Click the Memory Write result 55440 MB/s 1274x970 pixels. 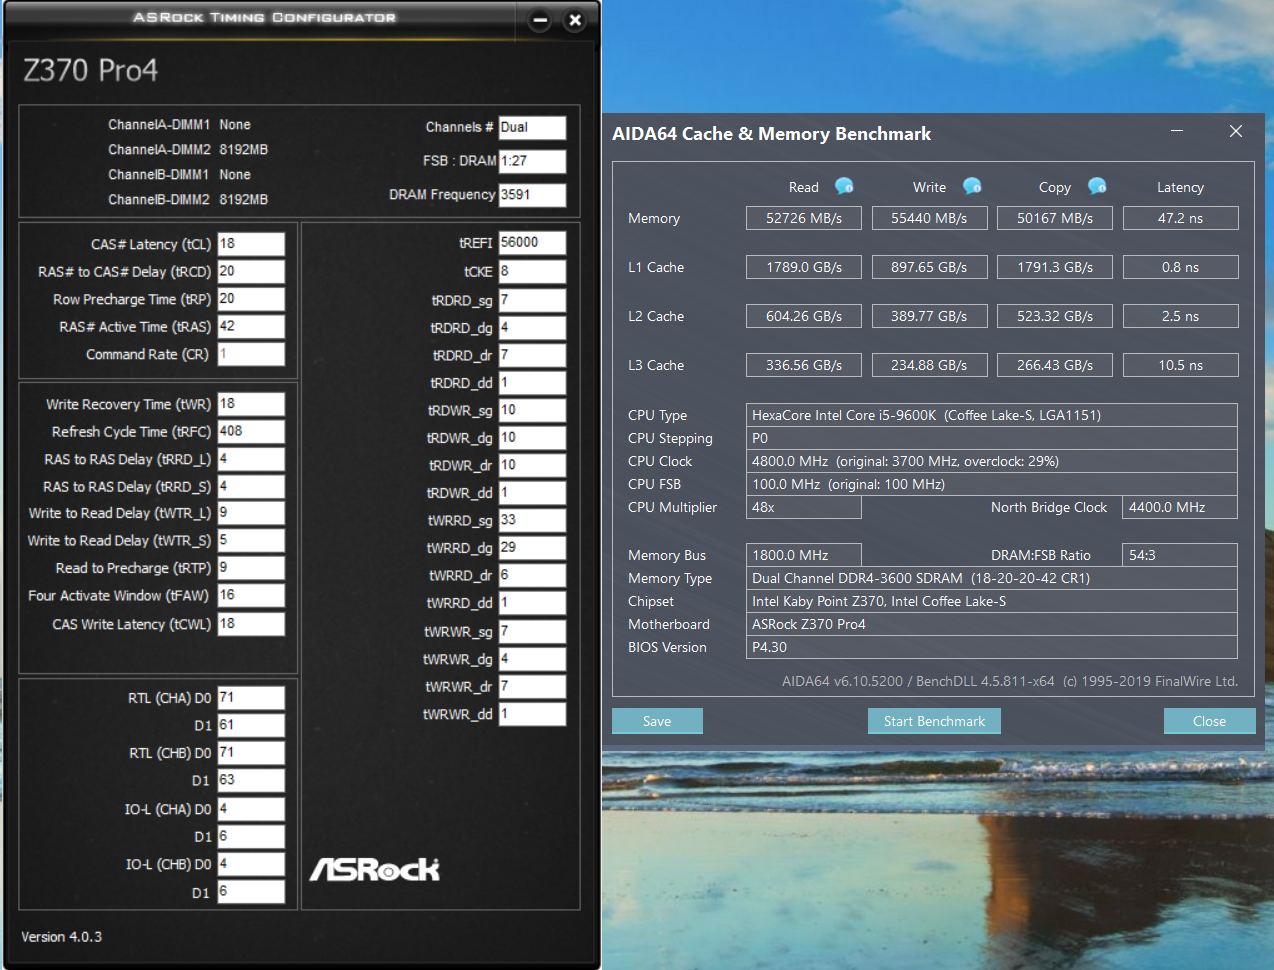(x=929, y=218)
